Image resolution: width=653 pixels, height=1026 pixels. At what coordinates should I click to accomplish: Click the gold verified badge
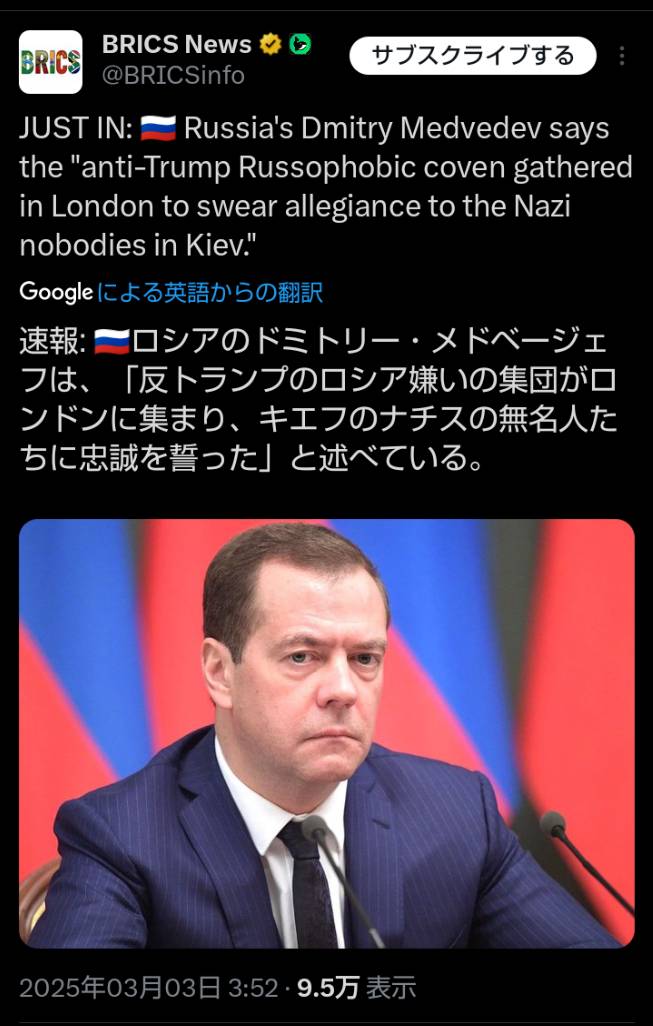tap(270, 44)
